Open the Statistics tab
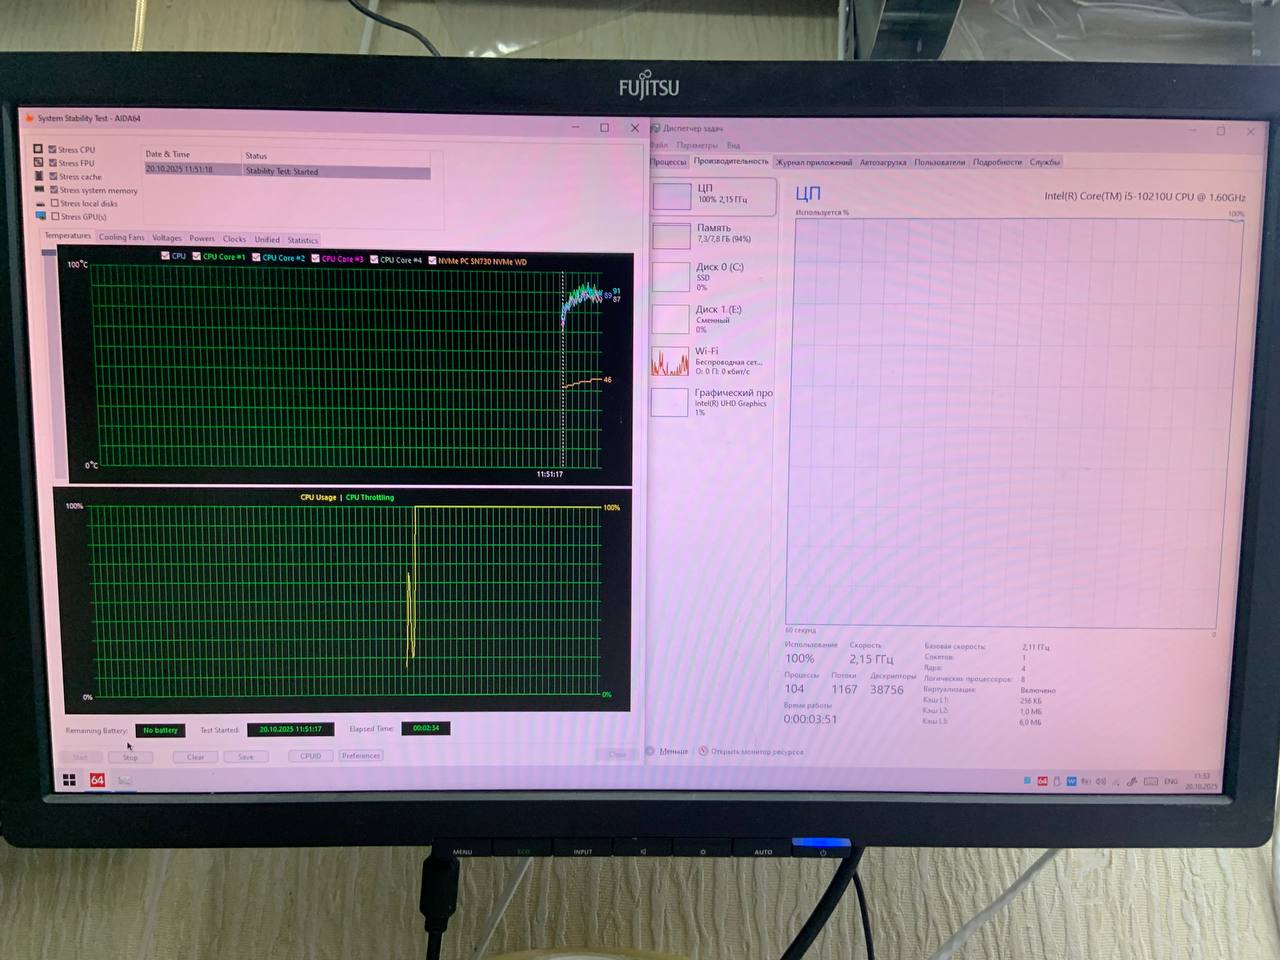This screenshot has width=1280, height=960. click(302, 240)
